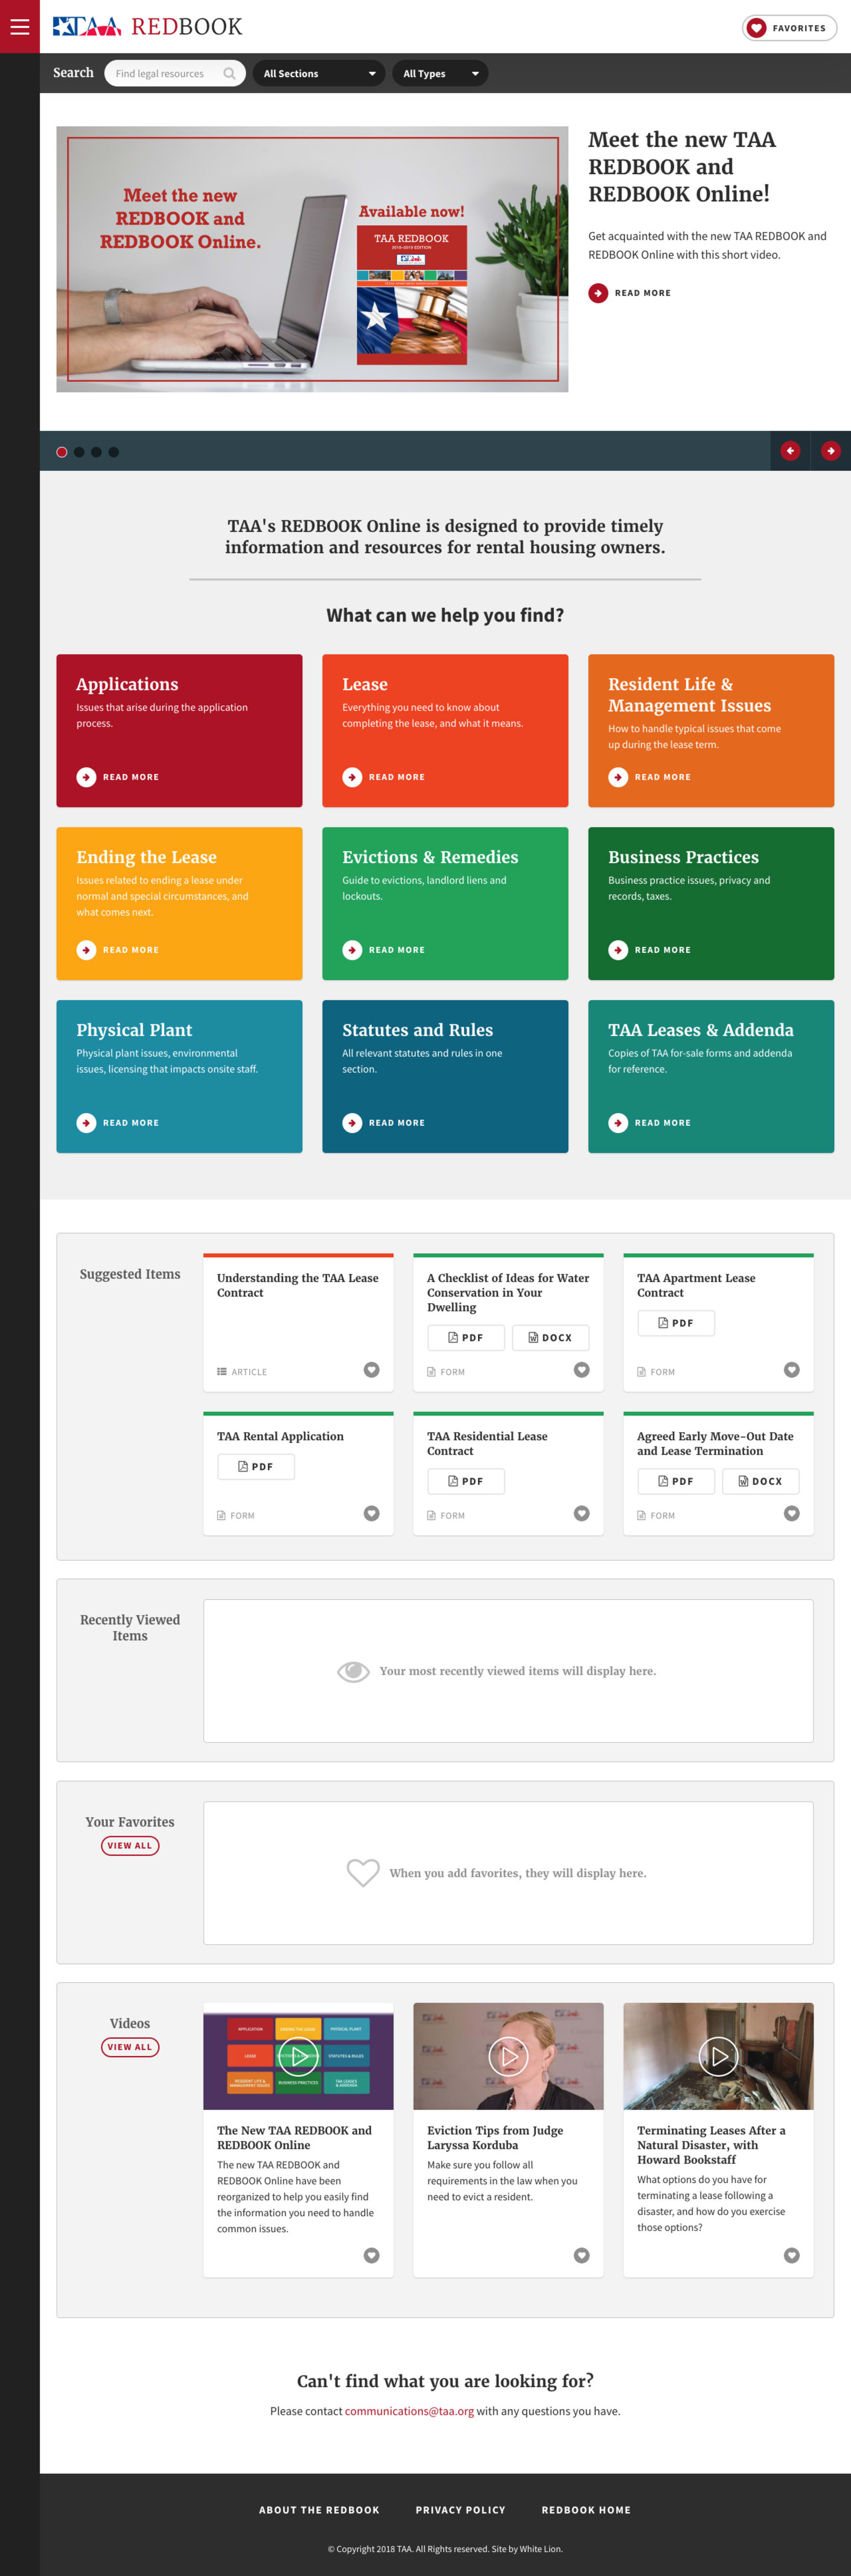Screen dimensions: 851x2576
Task: Play Terminating Leases After Natural Disaster video
Action: [718, 2056]
